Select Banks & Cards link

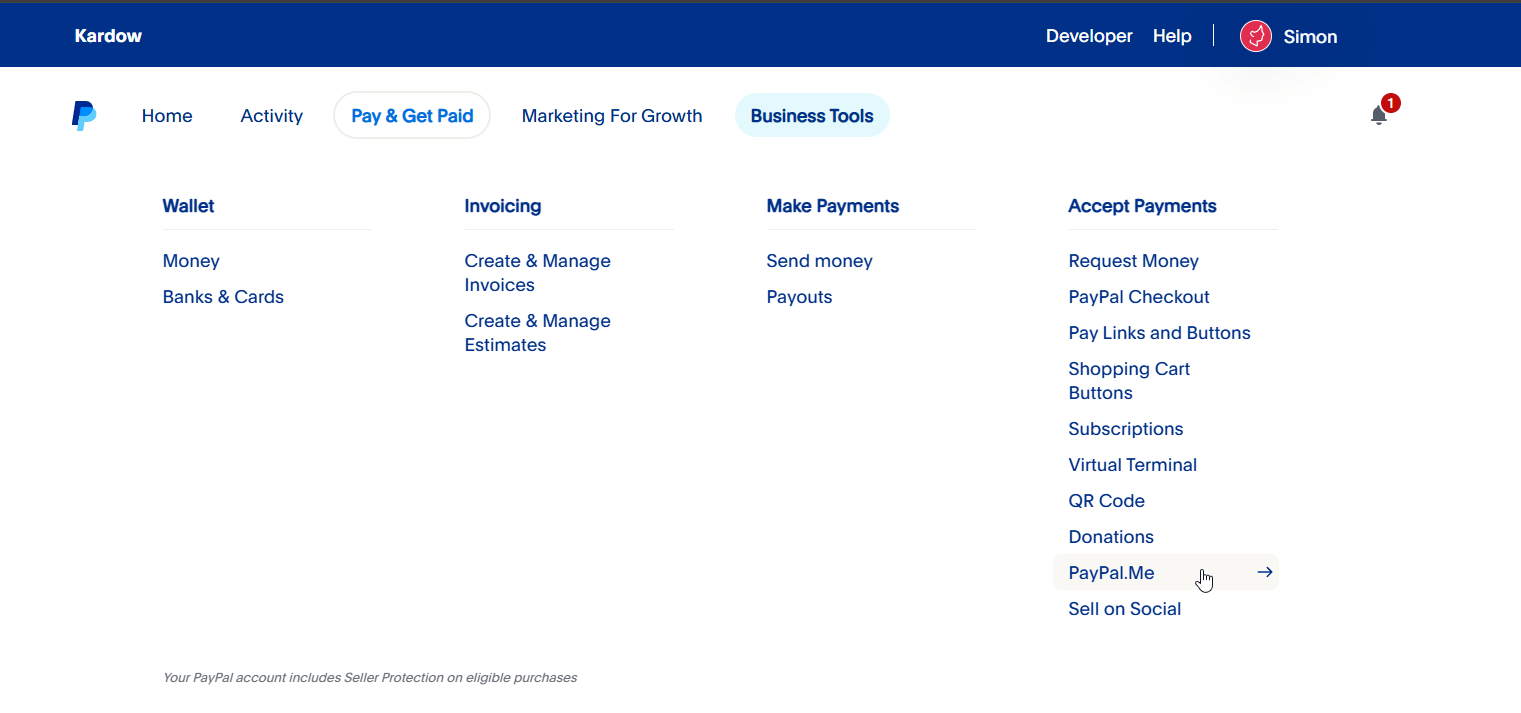(x=223, y=297)
